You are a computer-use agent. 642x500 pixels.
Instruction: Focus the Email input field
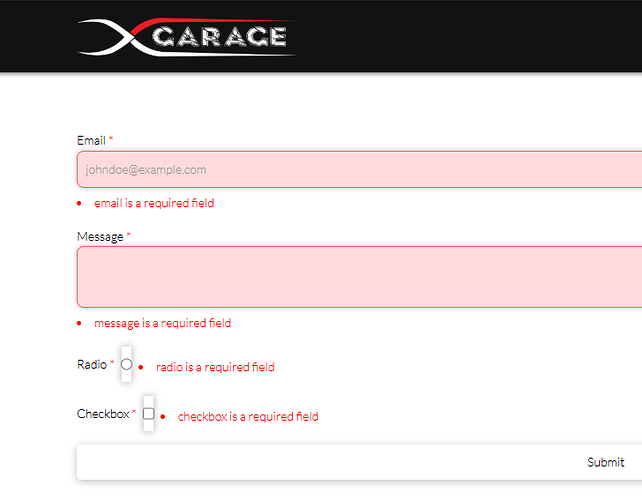[359, 170]
